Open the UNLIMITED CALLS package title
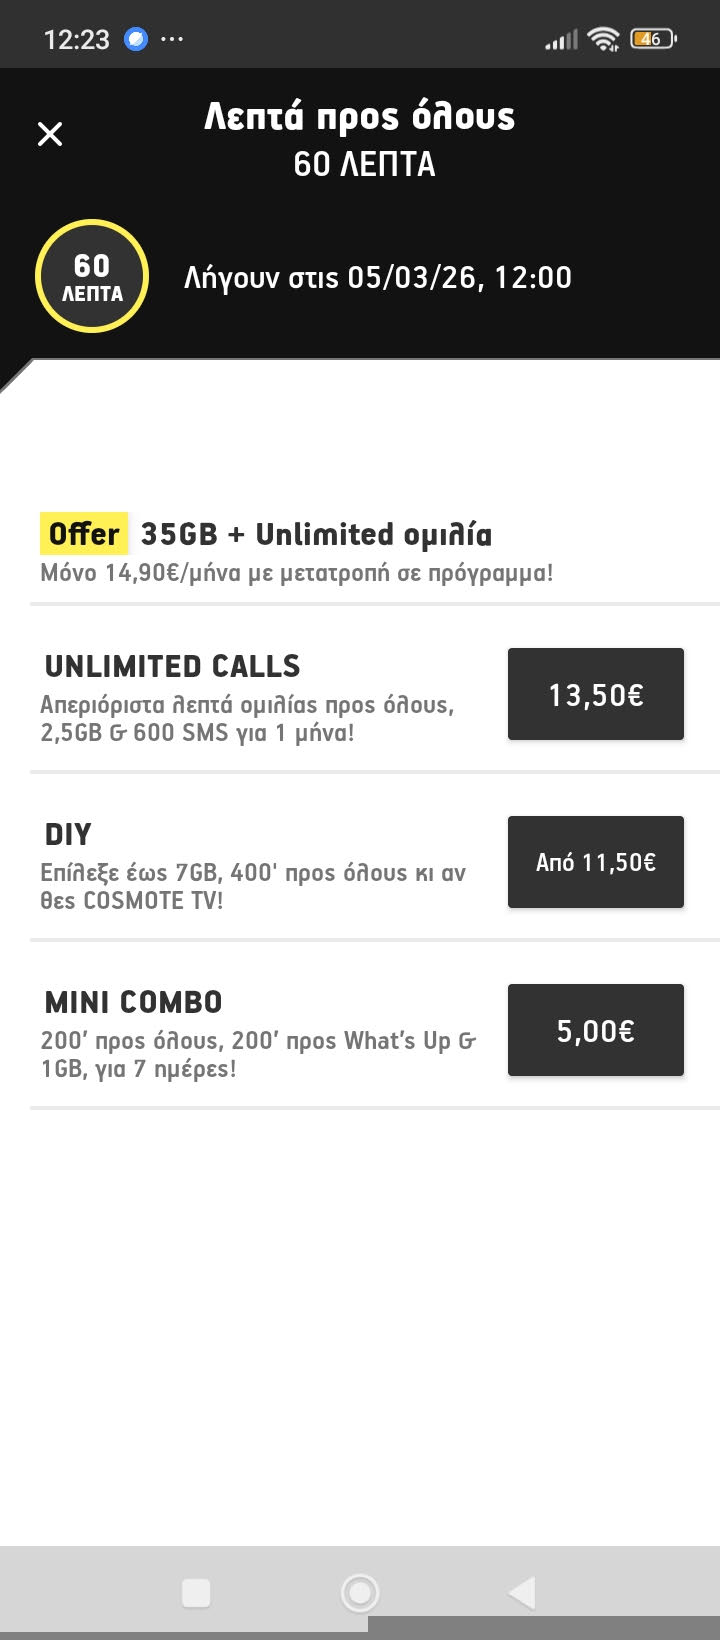The width and height of the screenshot is (720, 1640). click(x=172, y=666)
